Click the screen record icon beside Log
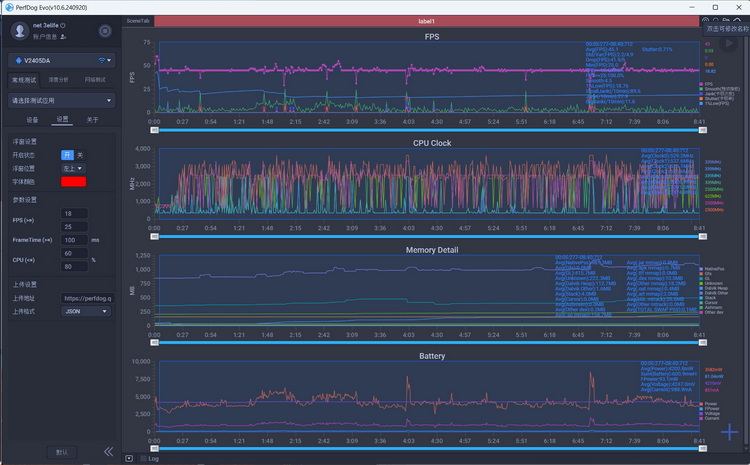 pyautogui.click(x=129, y=458)
